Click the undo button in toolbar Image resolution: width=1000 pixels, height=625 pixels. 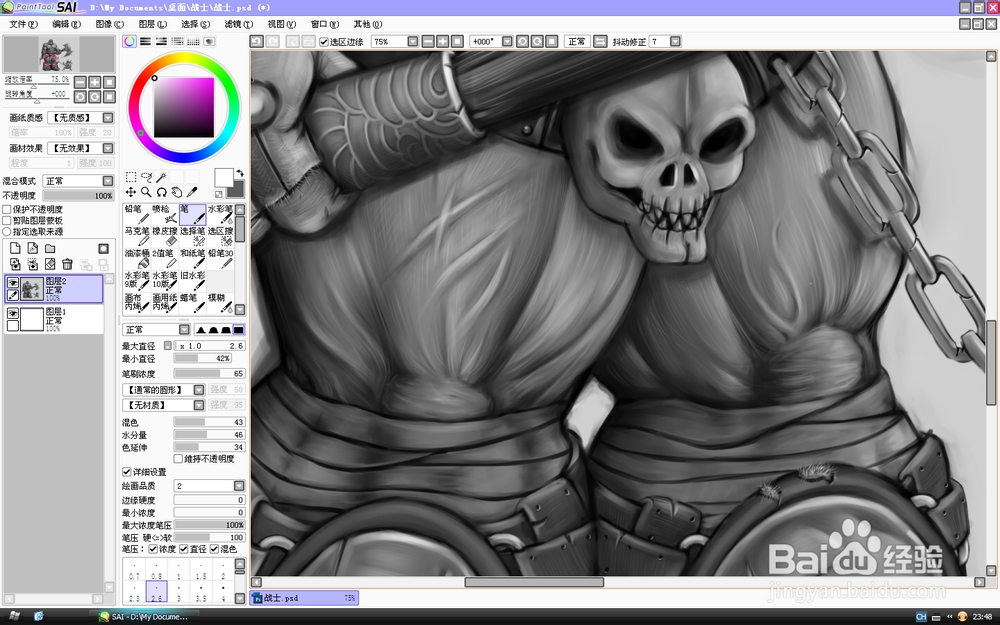256,41
